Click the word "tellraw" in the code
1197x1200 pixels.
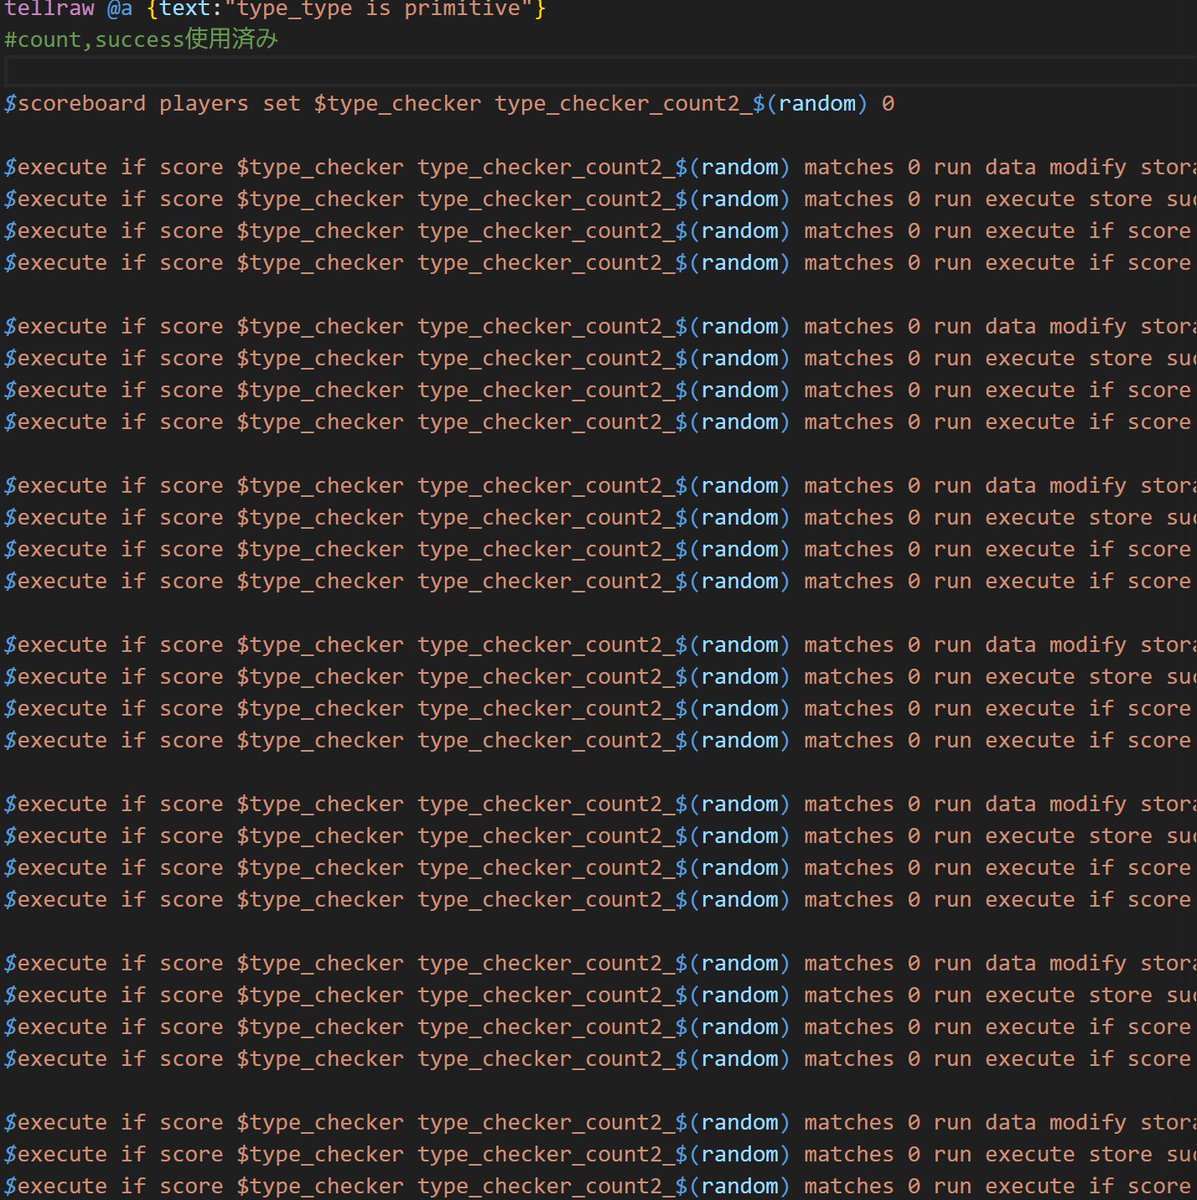[49, 8]
